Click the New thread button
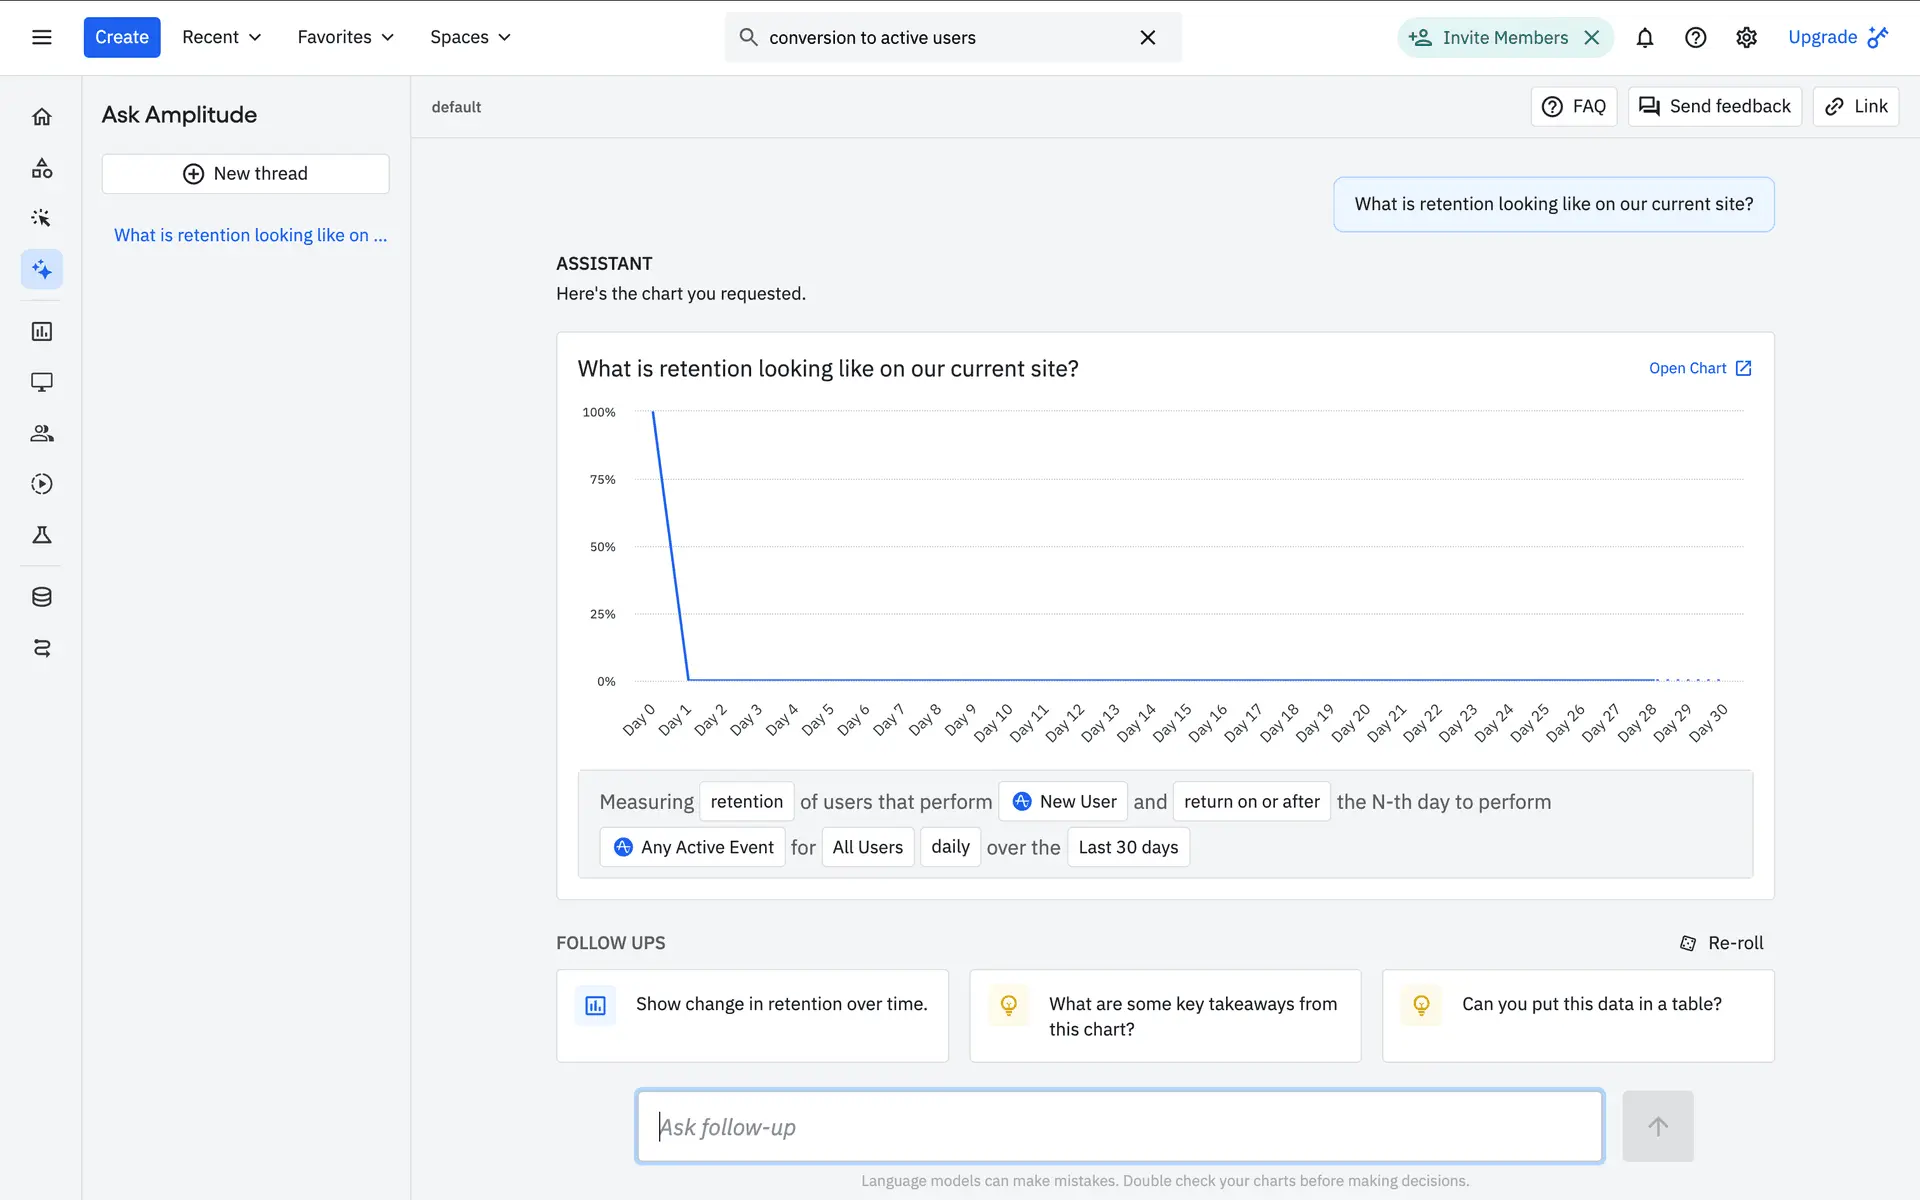 [x=245, y=174]
